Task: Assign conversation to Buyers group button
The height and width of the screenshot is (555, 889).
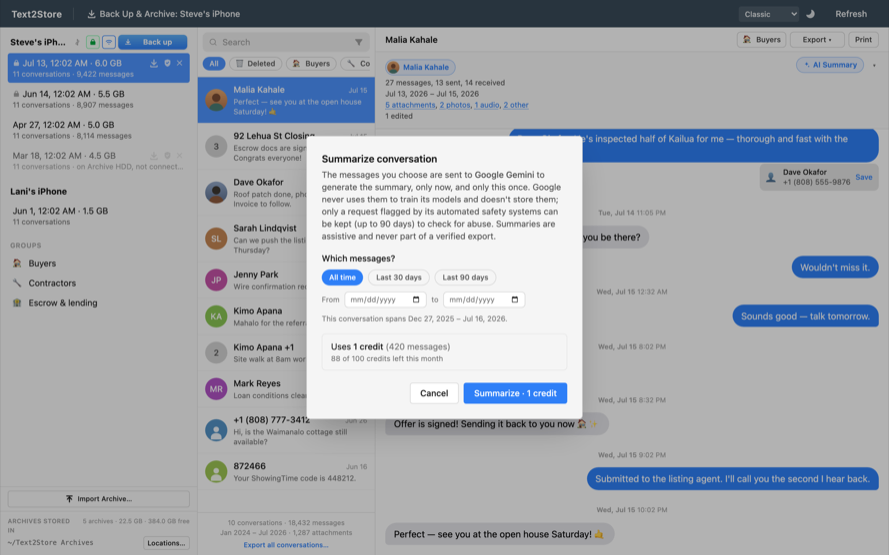Action: coord(761,40)
